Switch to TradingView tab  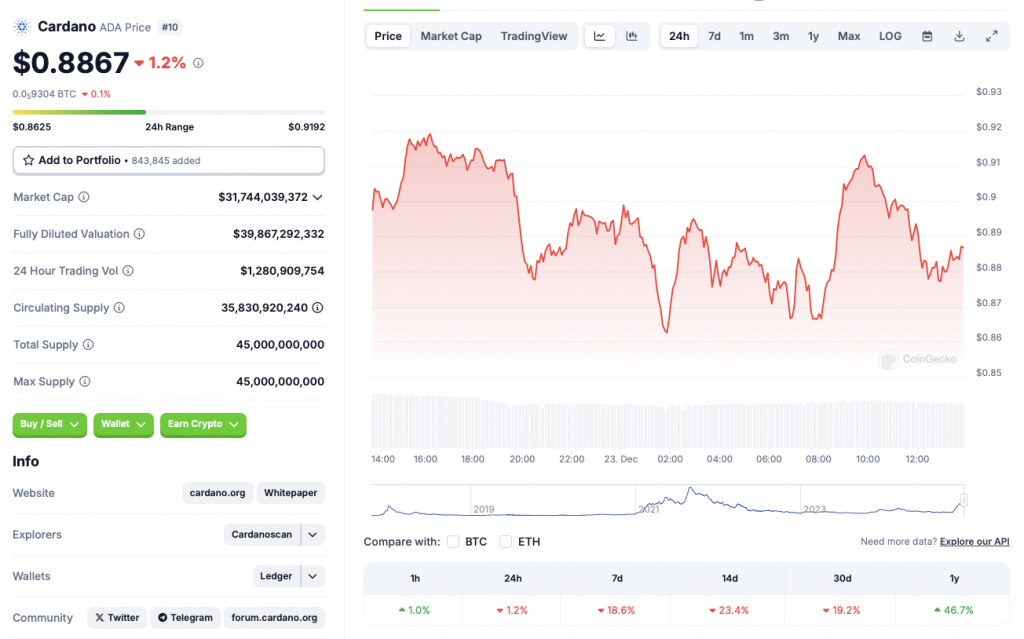tap(534, 36)
